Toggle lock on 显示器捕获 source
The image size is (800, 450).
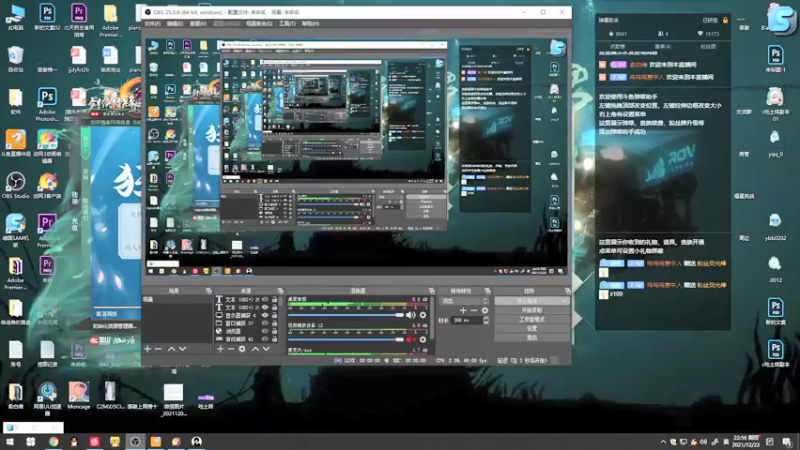point(274,315)
